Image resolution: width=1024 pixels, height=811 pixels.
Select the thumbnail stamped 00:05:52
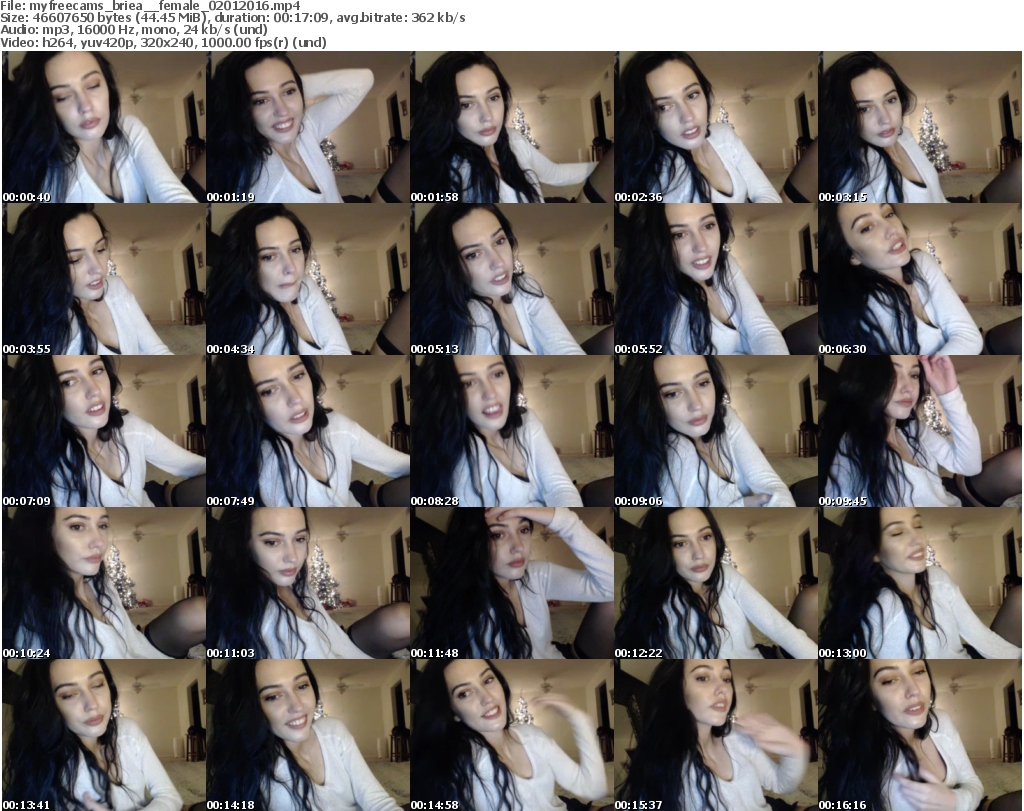point(716,279)
